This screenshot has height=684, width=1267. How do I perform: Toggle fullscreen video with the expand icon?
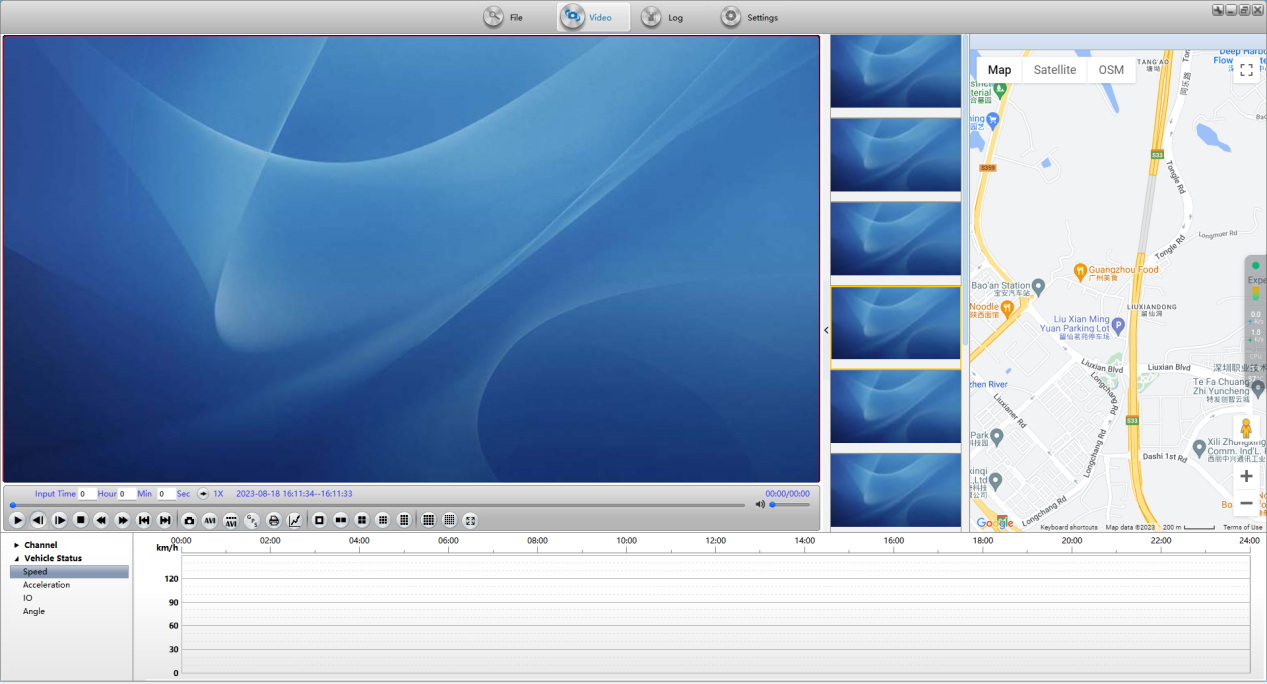471,520
